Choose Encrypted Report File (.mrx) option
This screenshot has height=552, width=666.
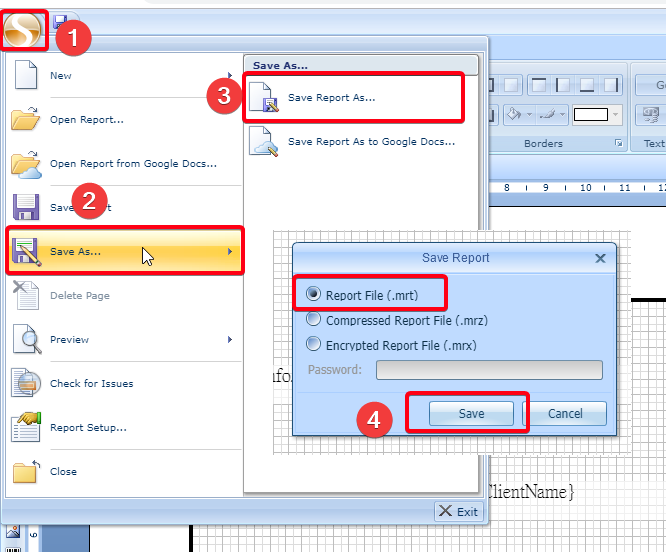pos(314,345)
